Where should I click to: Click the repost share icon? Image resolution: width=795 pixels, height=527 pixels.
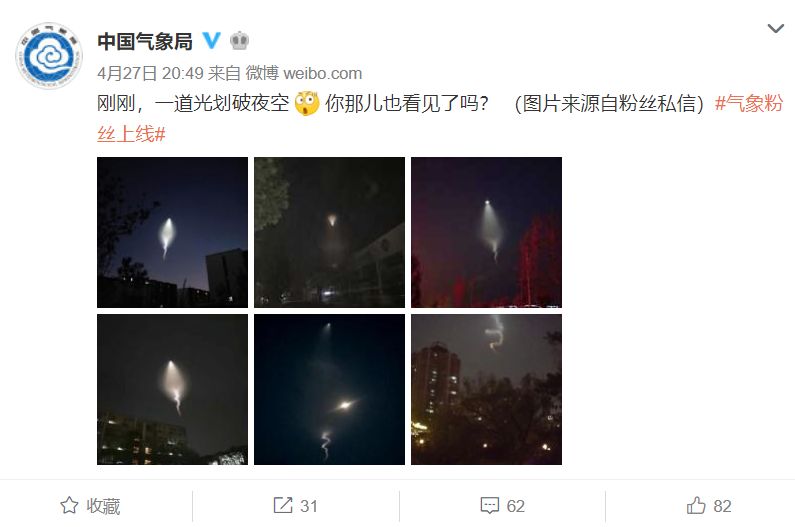coord(283,505)
